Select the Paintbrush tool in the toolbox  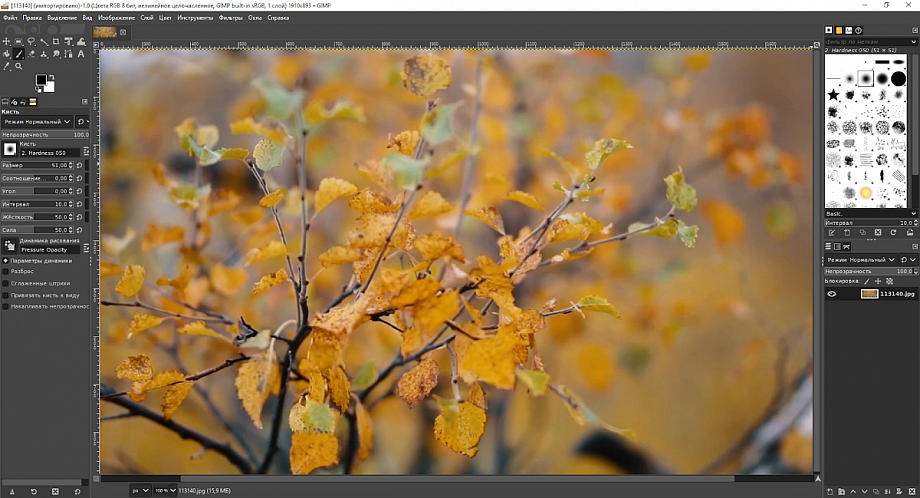(x=19, y=54)
